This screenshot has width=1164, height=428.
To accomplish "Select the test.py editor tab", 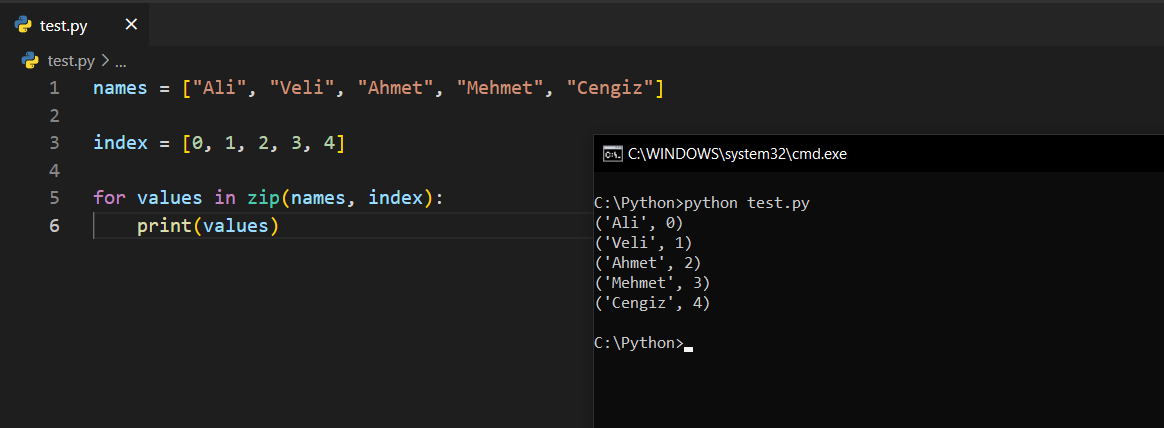I will 64,26.
